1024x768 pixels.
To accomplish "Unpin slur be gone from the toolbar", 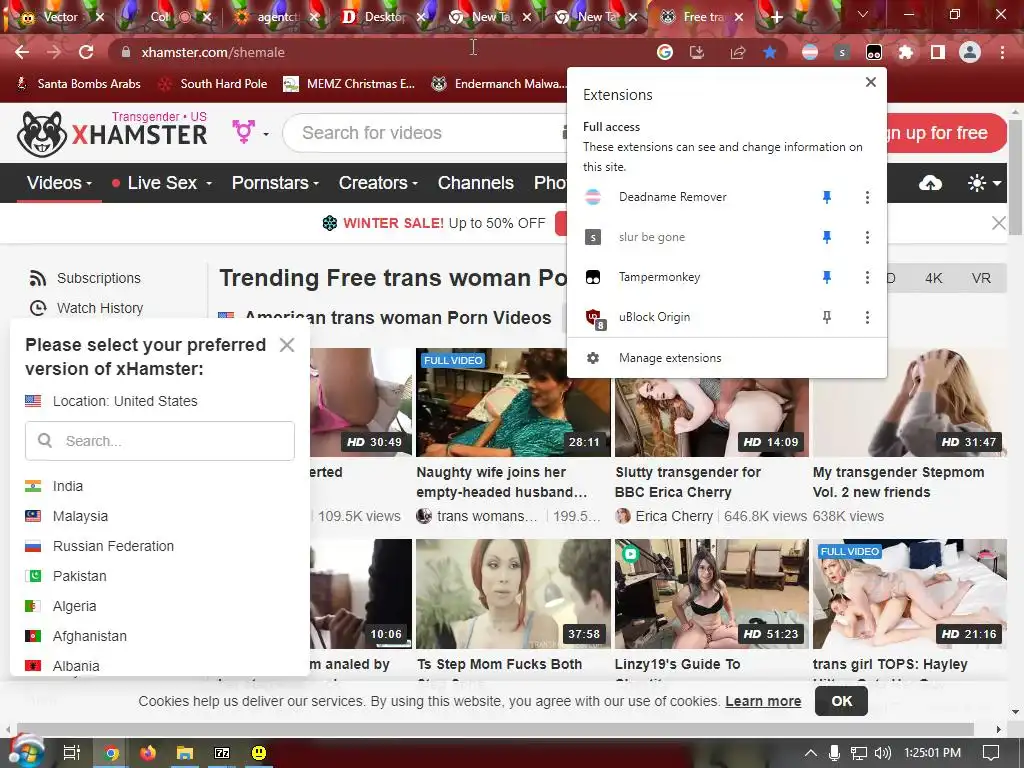I will point(827,237).
